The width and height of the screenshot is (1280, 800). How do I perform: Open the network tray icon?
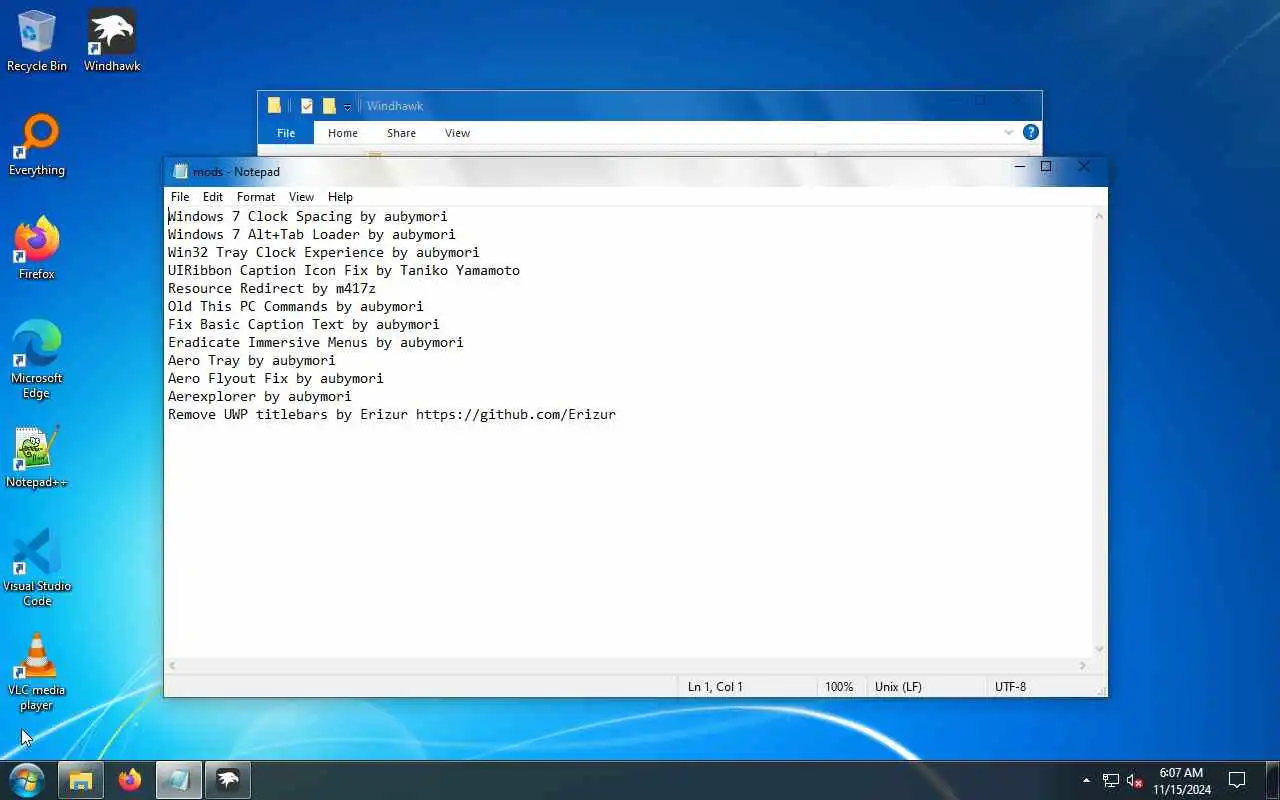coord(1111,780)
